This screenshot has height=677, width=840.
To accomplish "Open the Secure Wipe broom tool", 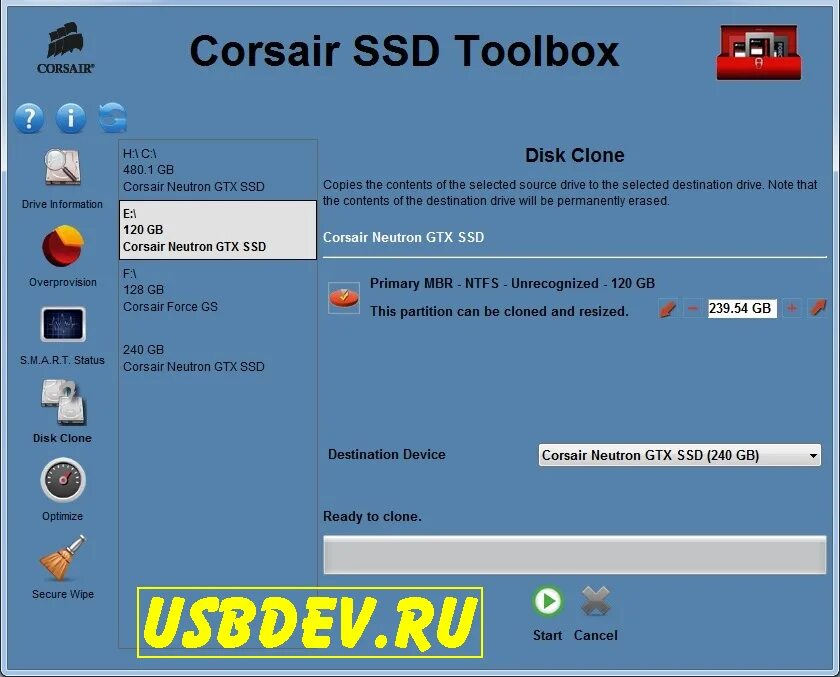I will 63,567.
